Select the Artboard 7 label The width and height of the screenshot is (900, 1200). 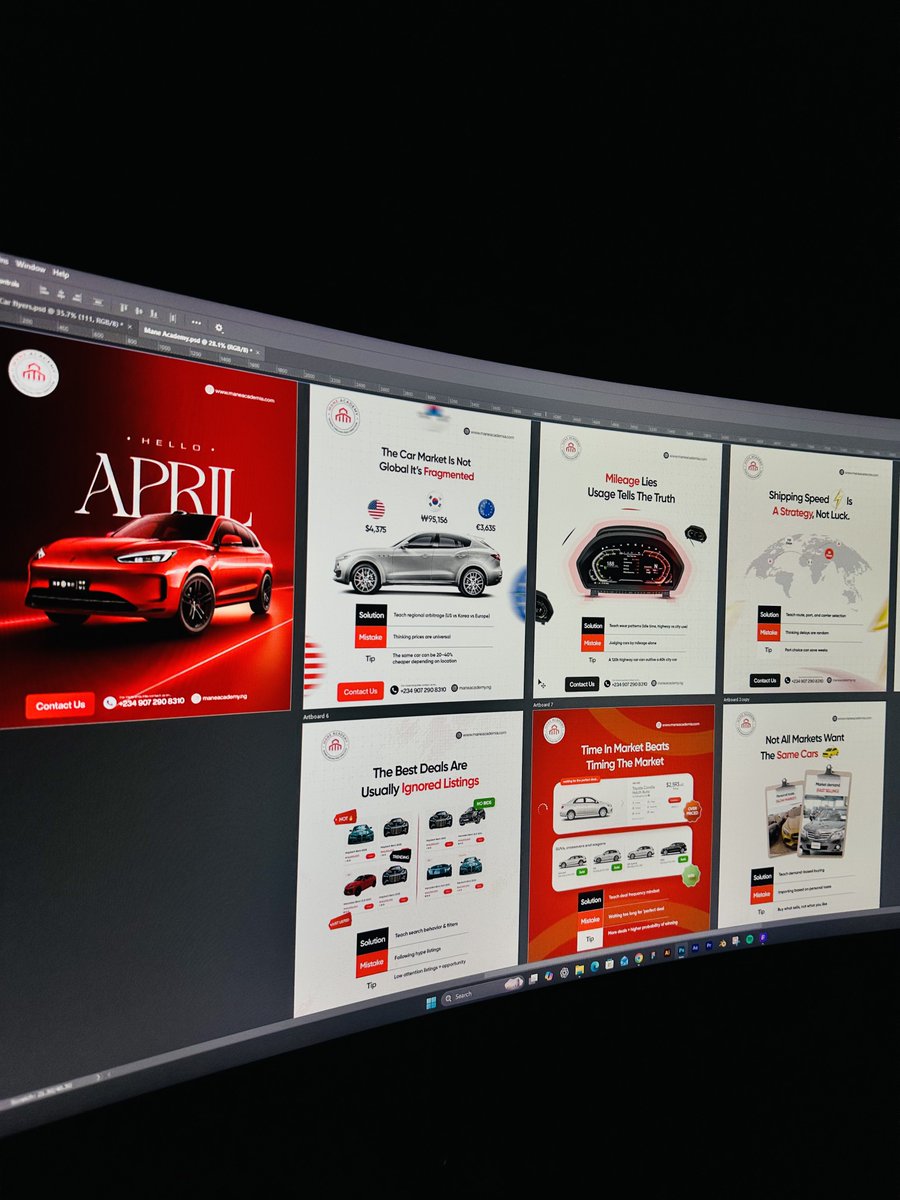tap(545, 704)
